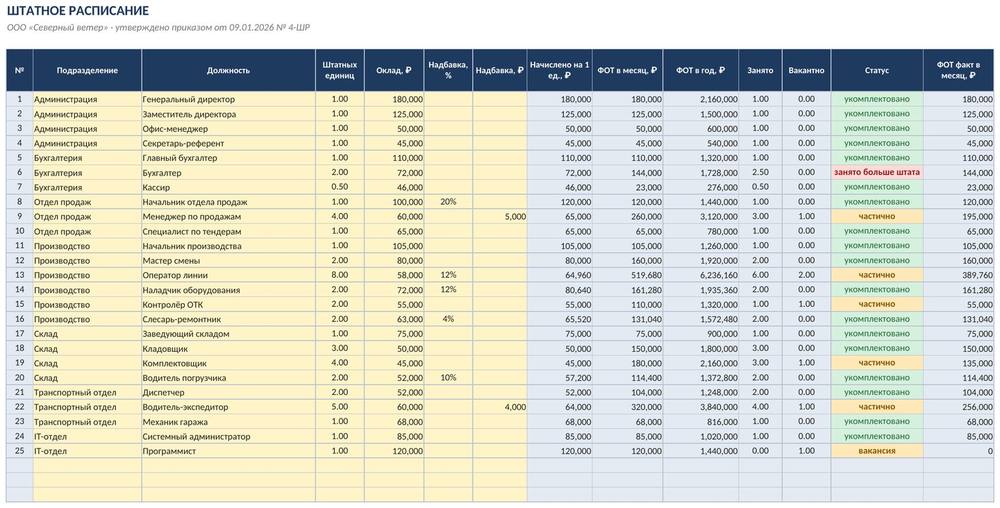Click the 'Начислено на 1 ед., ₽' header

pos(560,70)
